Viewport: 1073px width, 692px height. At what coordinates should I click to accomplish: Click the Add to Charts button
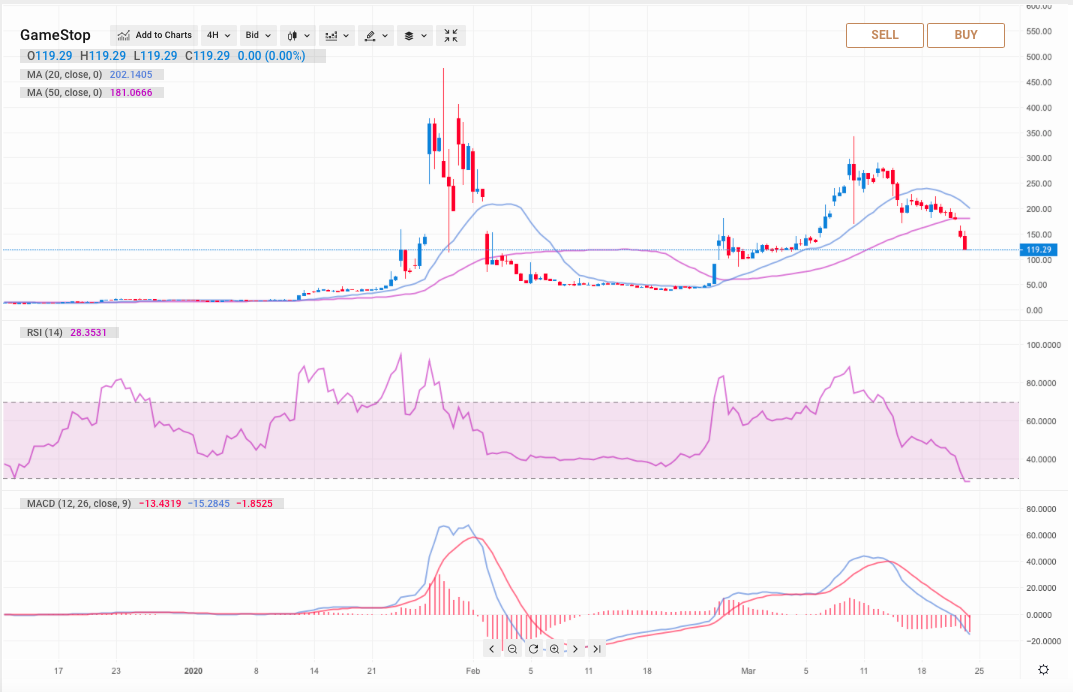tap(154, 35)
